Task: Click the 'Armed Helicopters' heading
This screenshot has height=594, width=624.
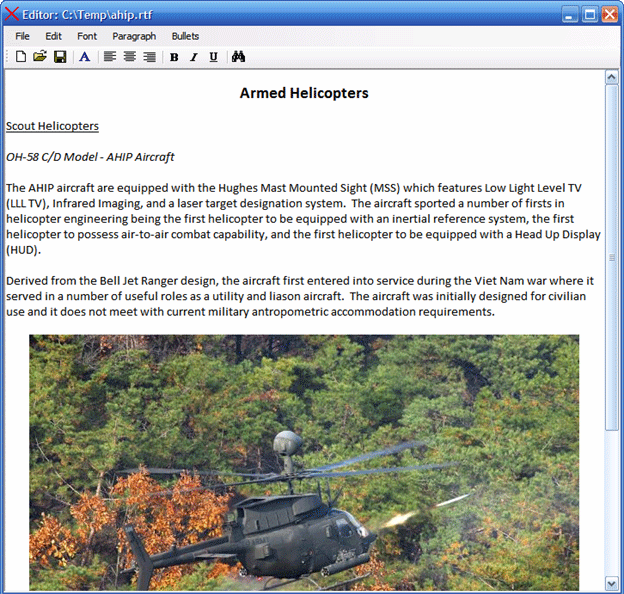Action: coord(304,93)
